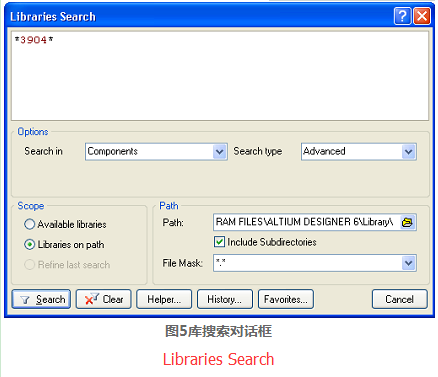Image resolution: width=438 pixels, height=377 pixels.
Task: Click the File Mask text field
Action: click(307, 263)
